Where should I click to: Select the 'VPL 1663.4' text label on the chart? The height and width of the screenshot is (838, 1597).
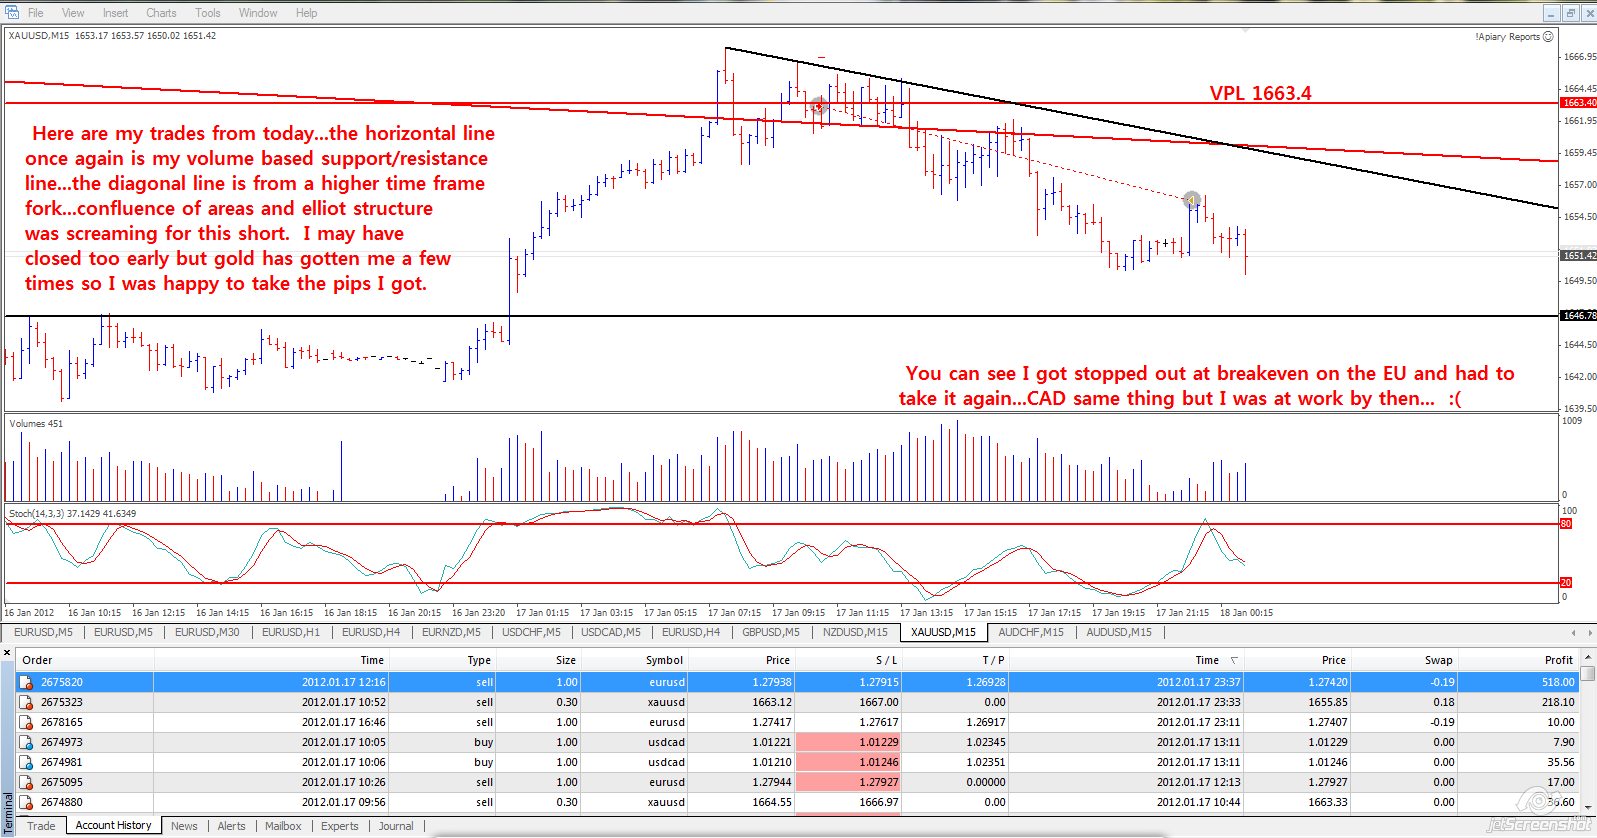point(1260,93)
